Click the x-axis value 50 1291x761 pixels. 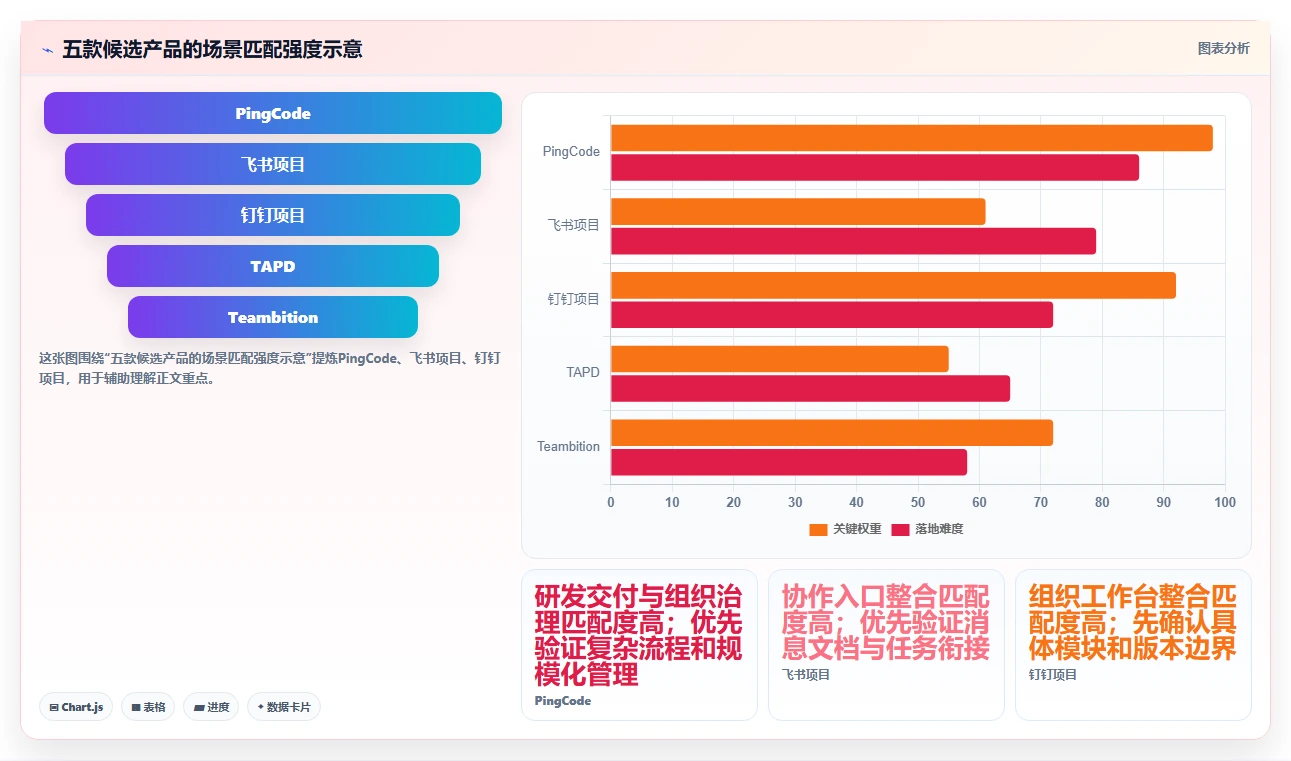(918, 502)
